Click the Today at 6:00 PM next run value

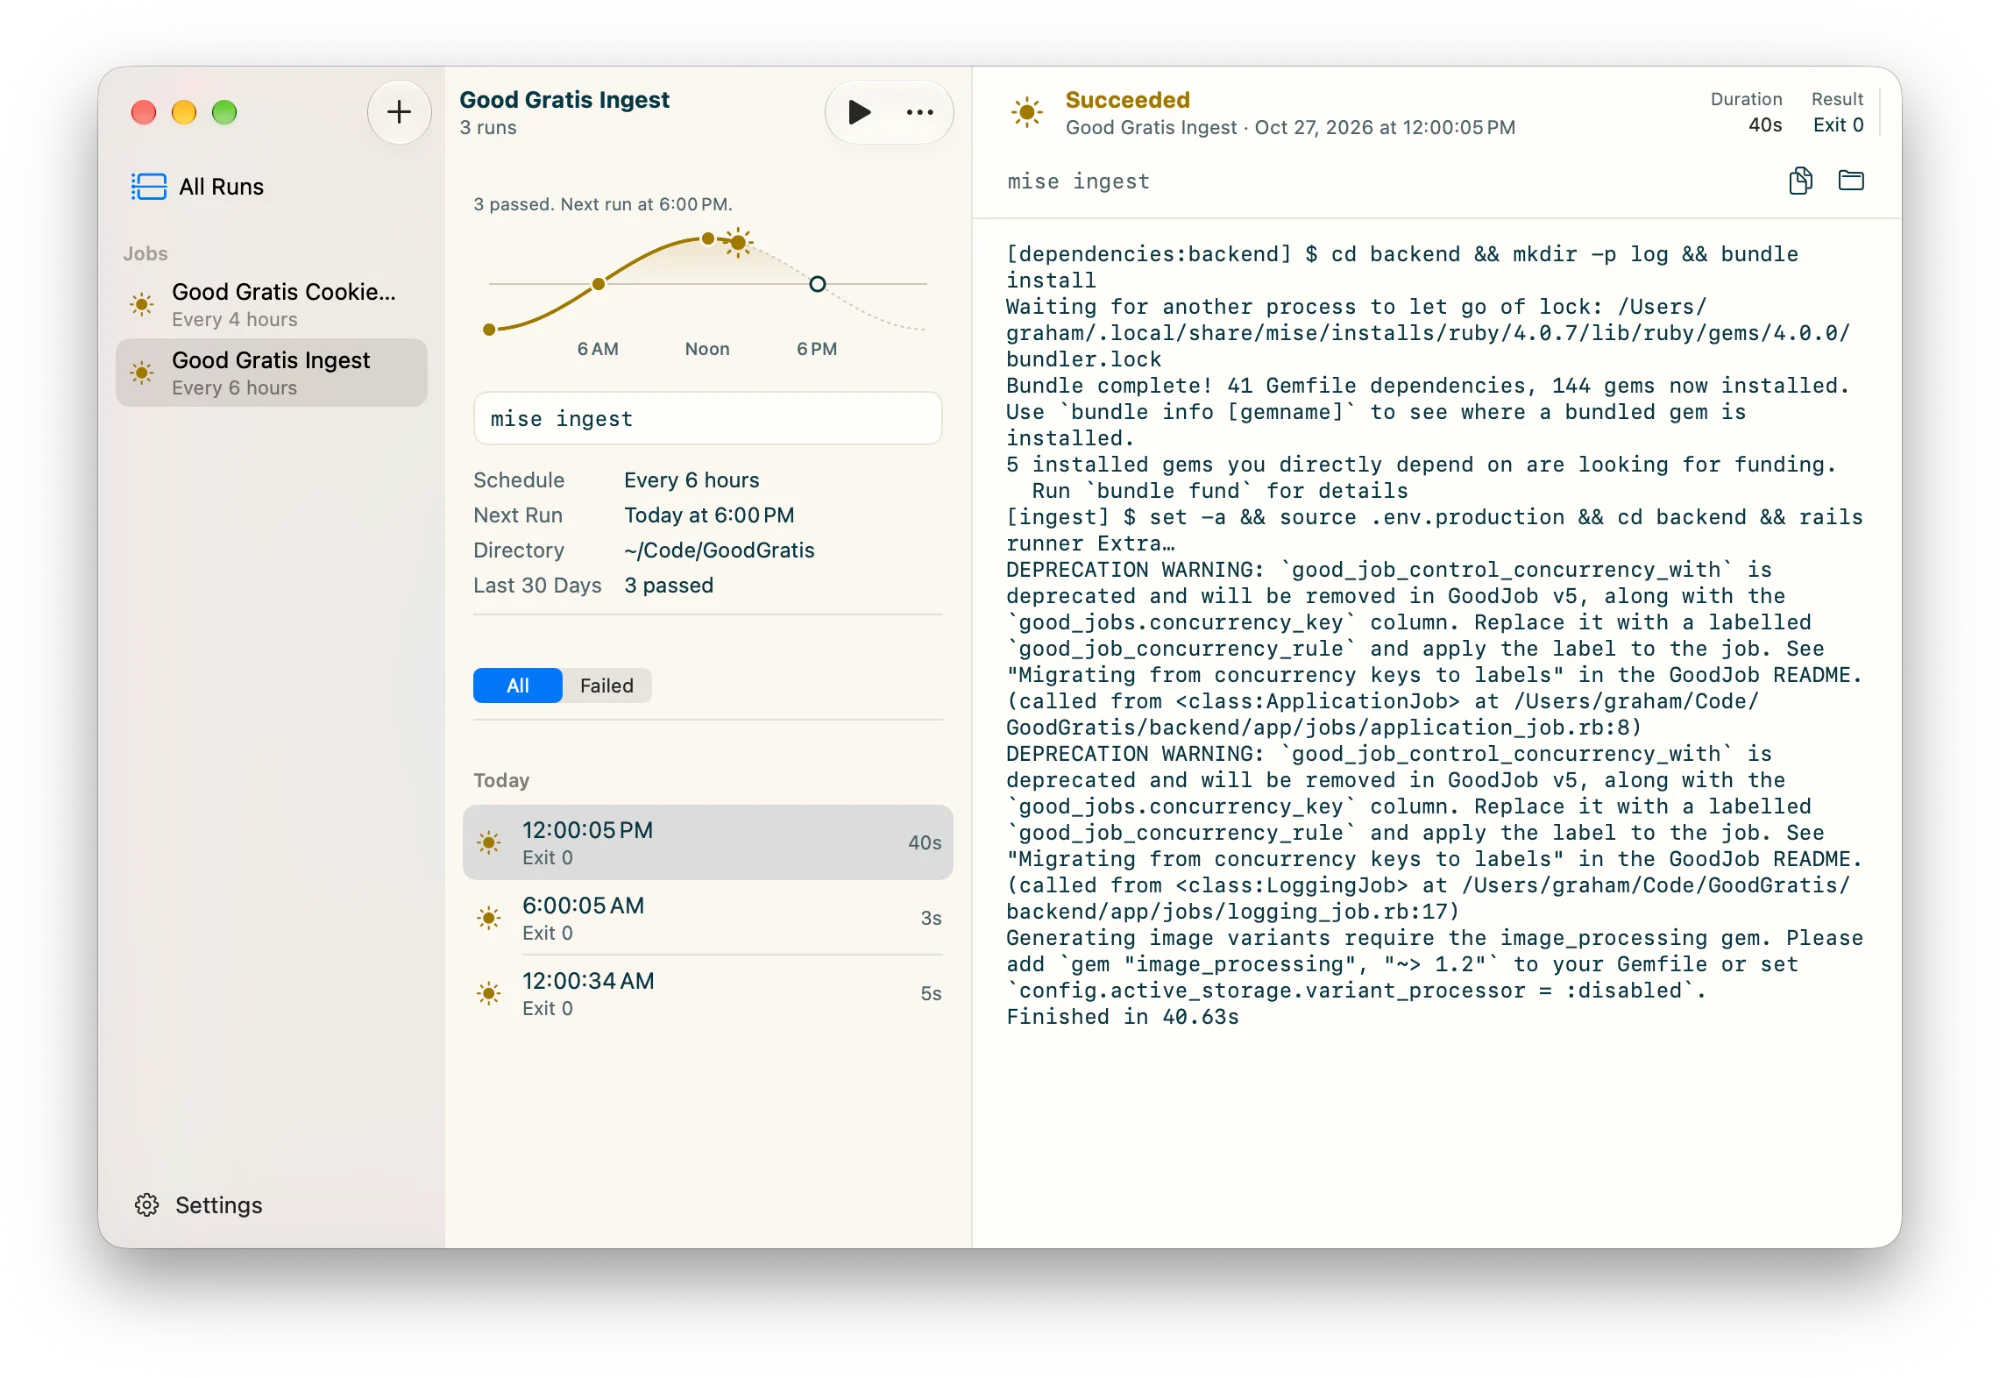(x=709, y=515)
